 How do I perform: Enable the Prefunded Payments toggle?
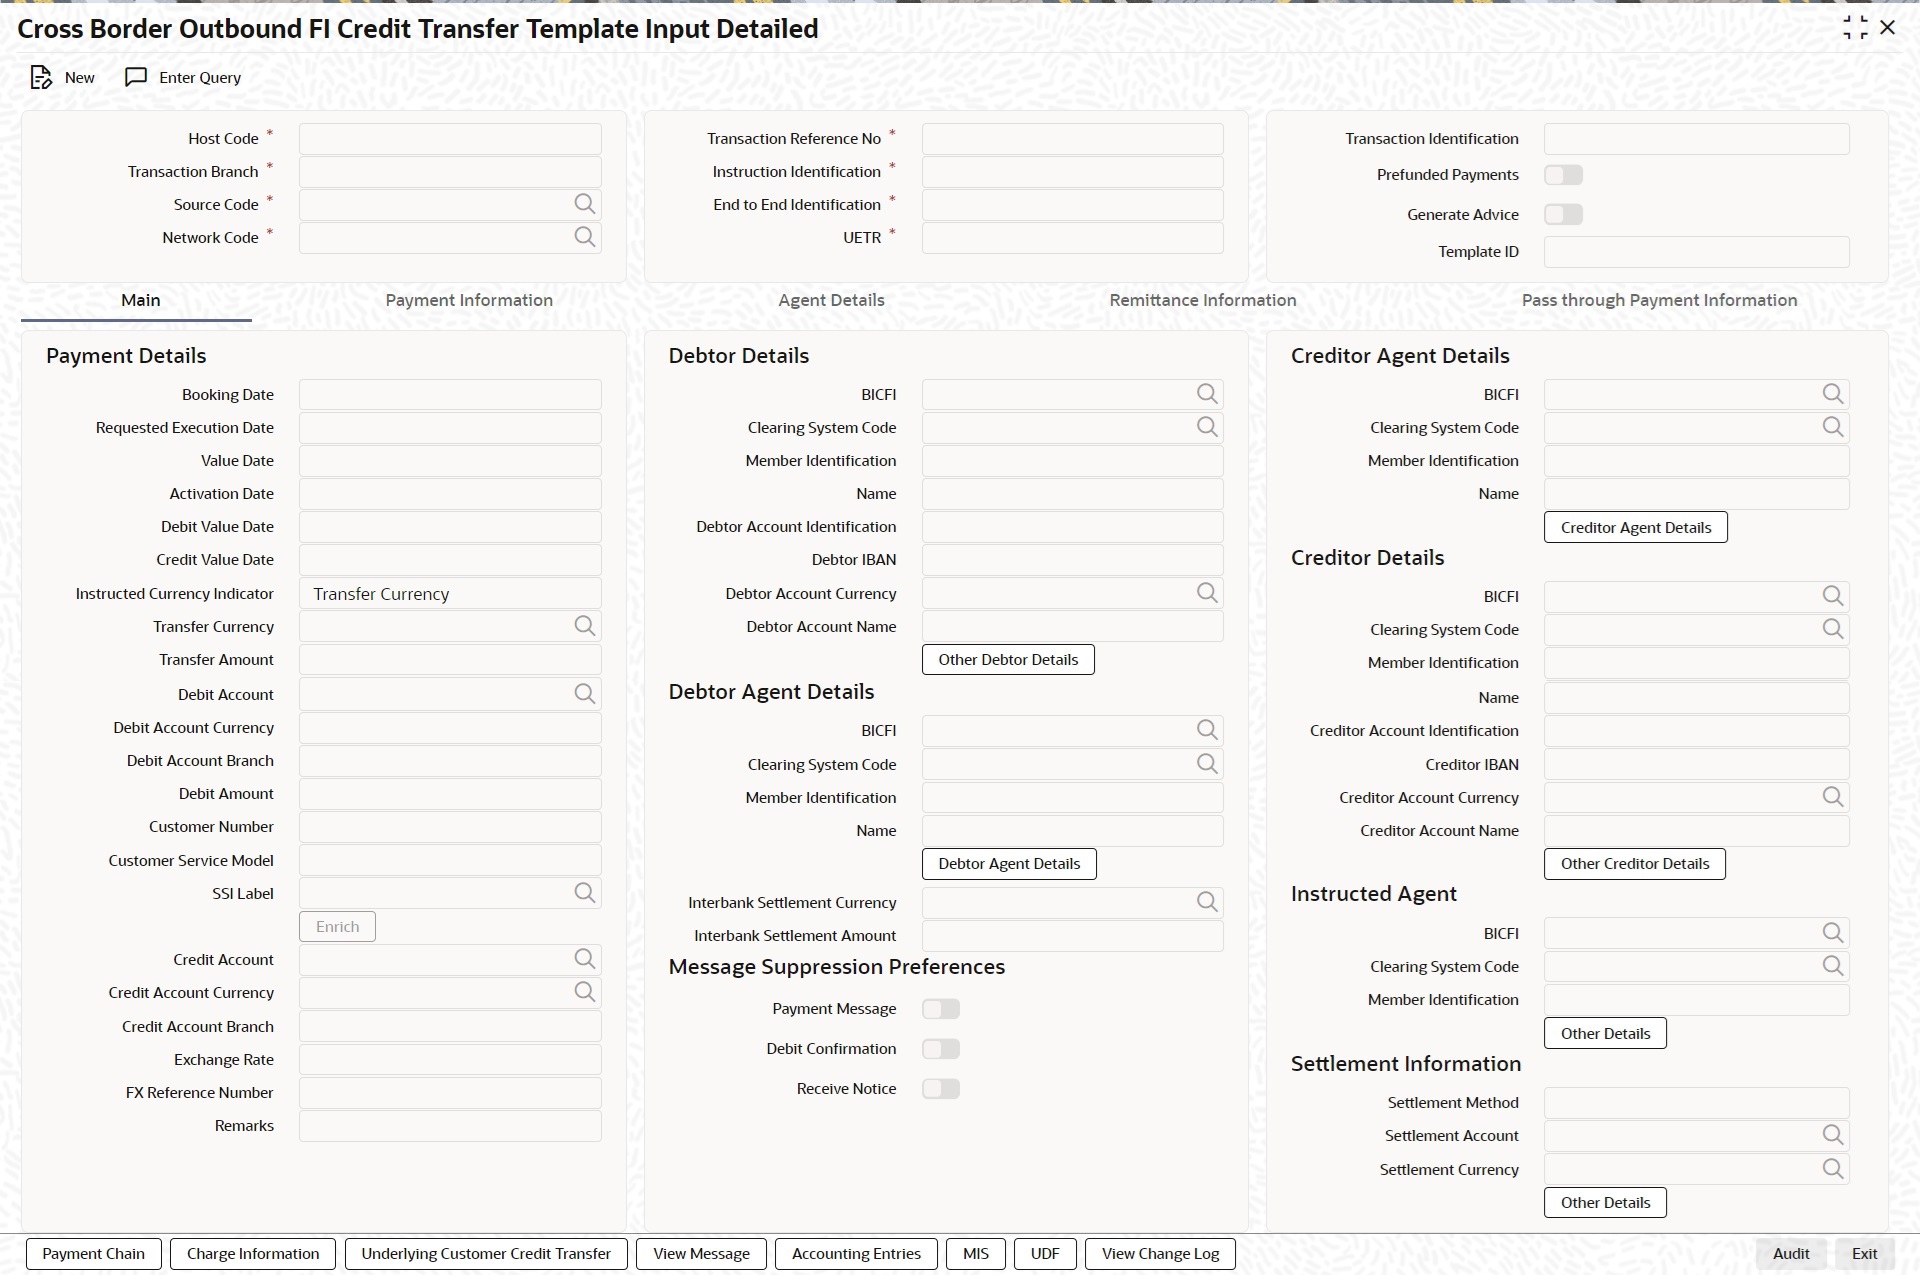click(x=1563, y=175)
